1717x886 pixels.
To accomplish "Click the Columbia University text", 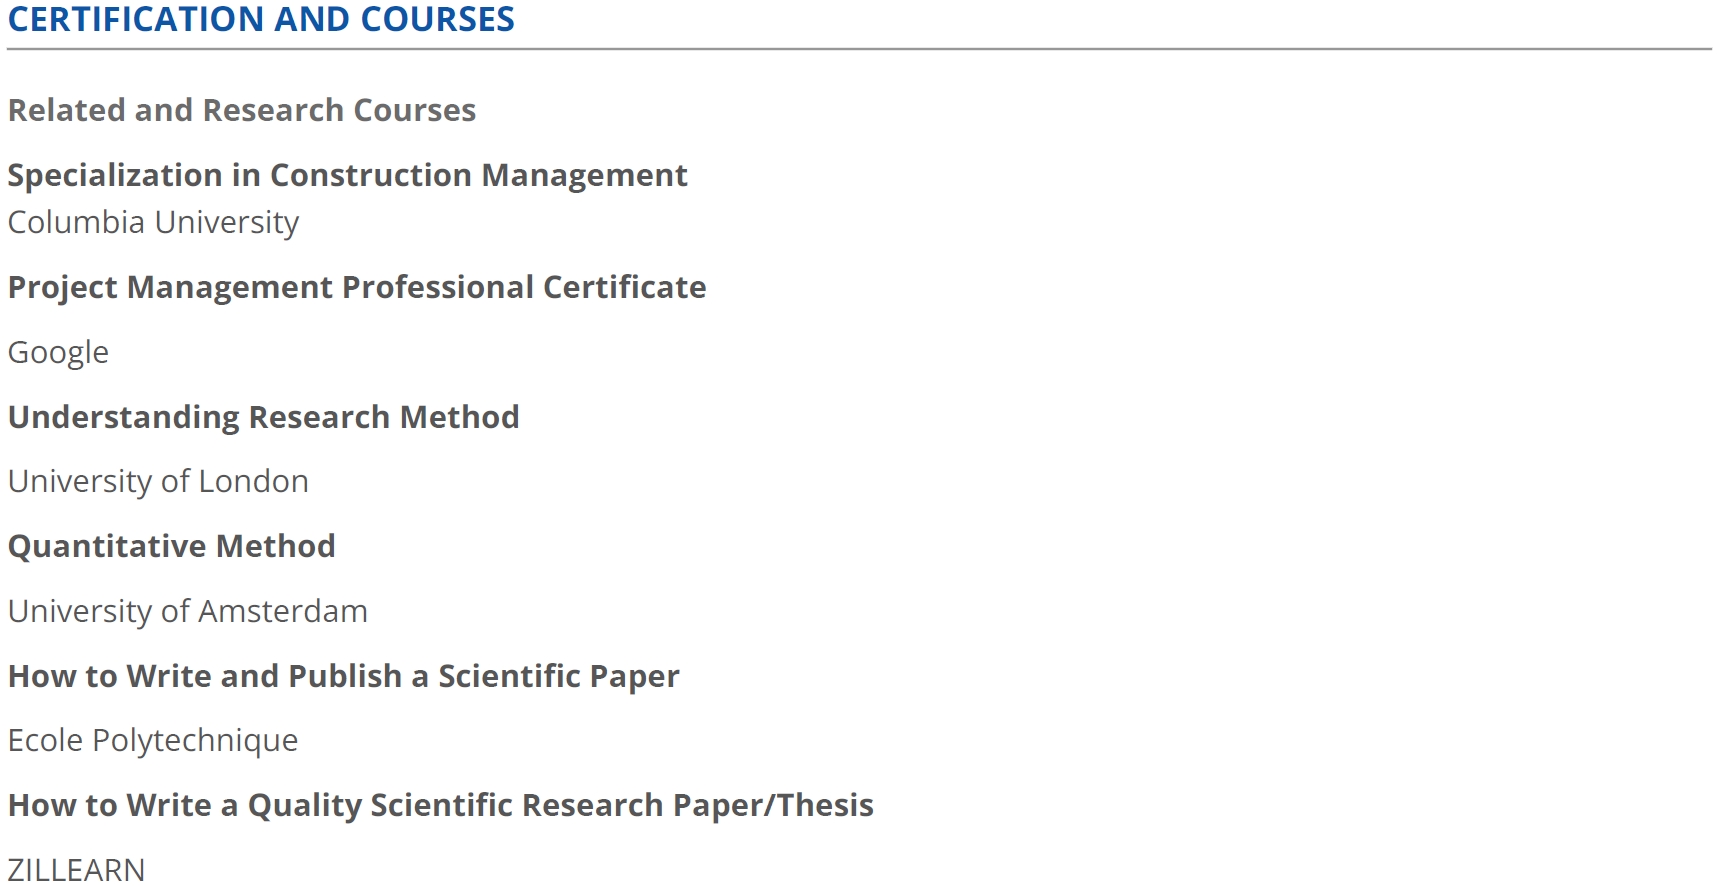I will (x=153, y=222).
